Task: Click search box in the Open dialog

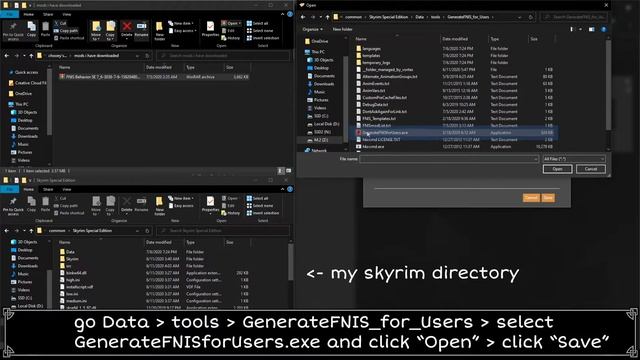Action: (573, 17)
